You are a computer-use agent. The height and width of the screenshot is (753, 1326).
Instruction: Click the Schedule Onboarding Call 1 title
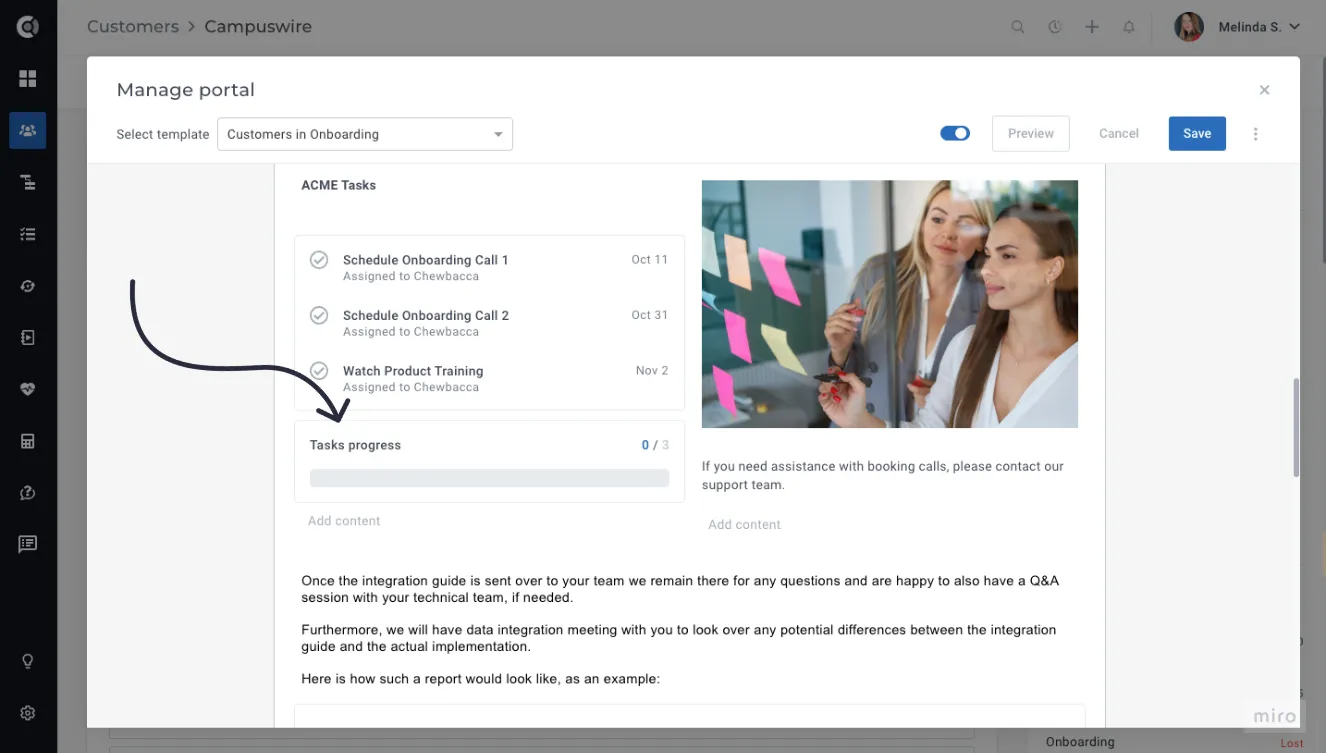pos(426,260)
